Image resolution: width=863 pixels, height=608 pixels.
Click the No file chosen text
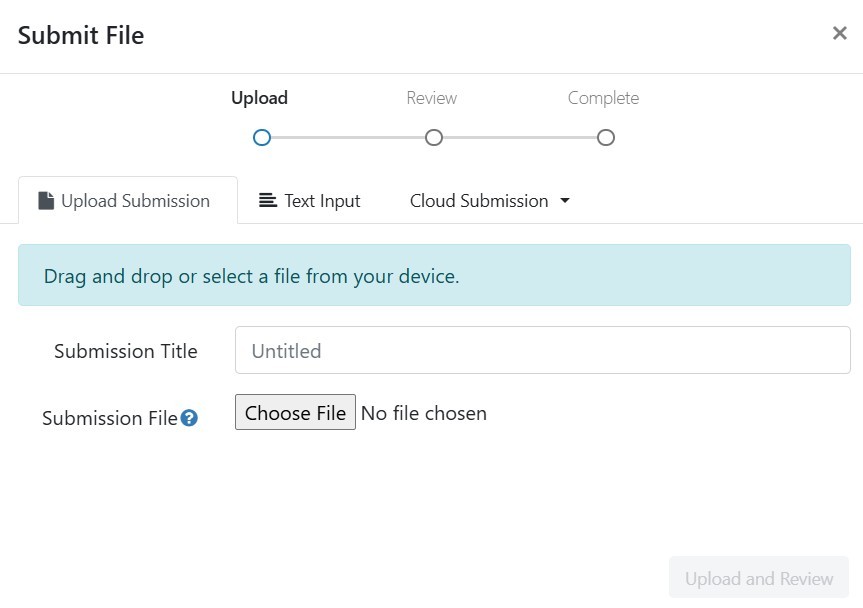coord(424,413)
